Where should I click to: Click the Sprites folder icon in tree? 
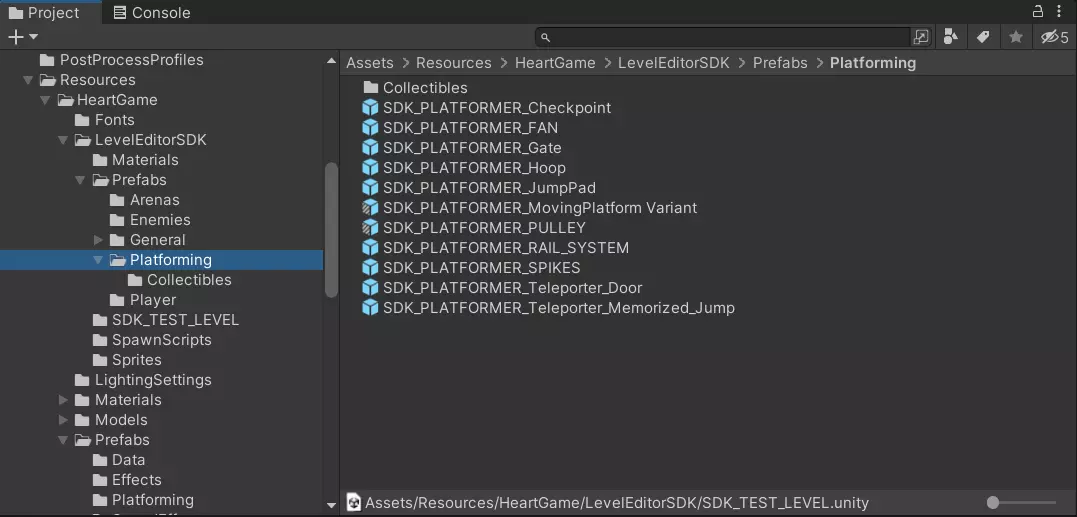coord(100,360)
